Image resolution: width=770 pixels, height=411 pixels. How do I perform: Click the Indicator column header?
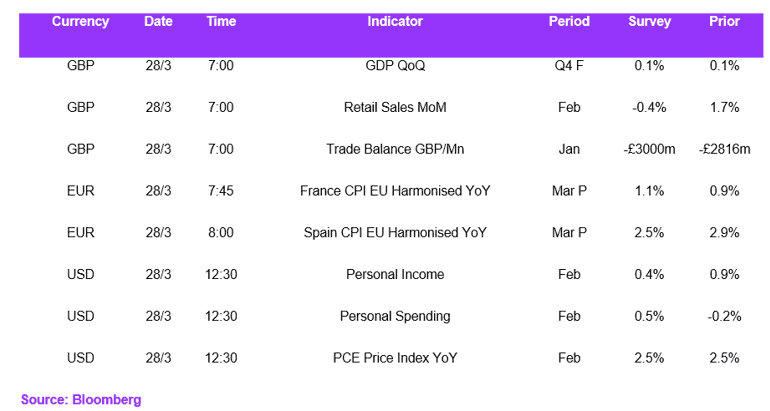pos(395,22)
